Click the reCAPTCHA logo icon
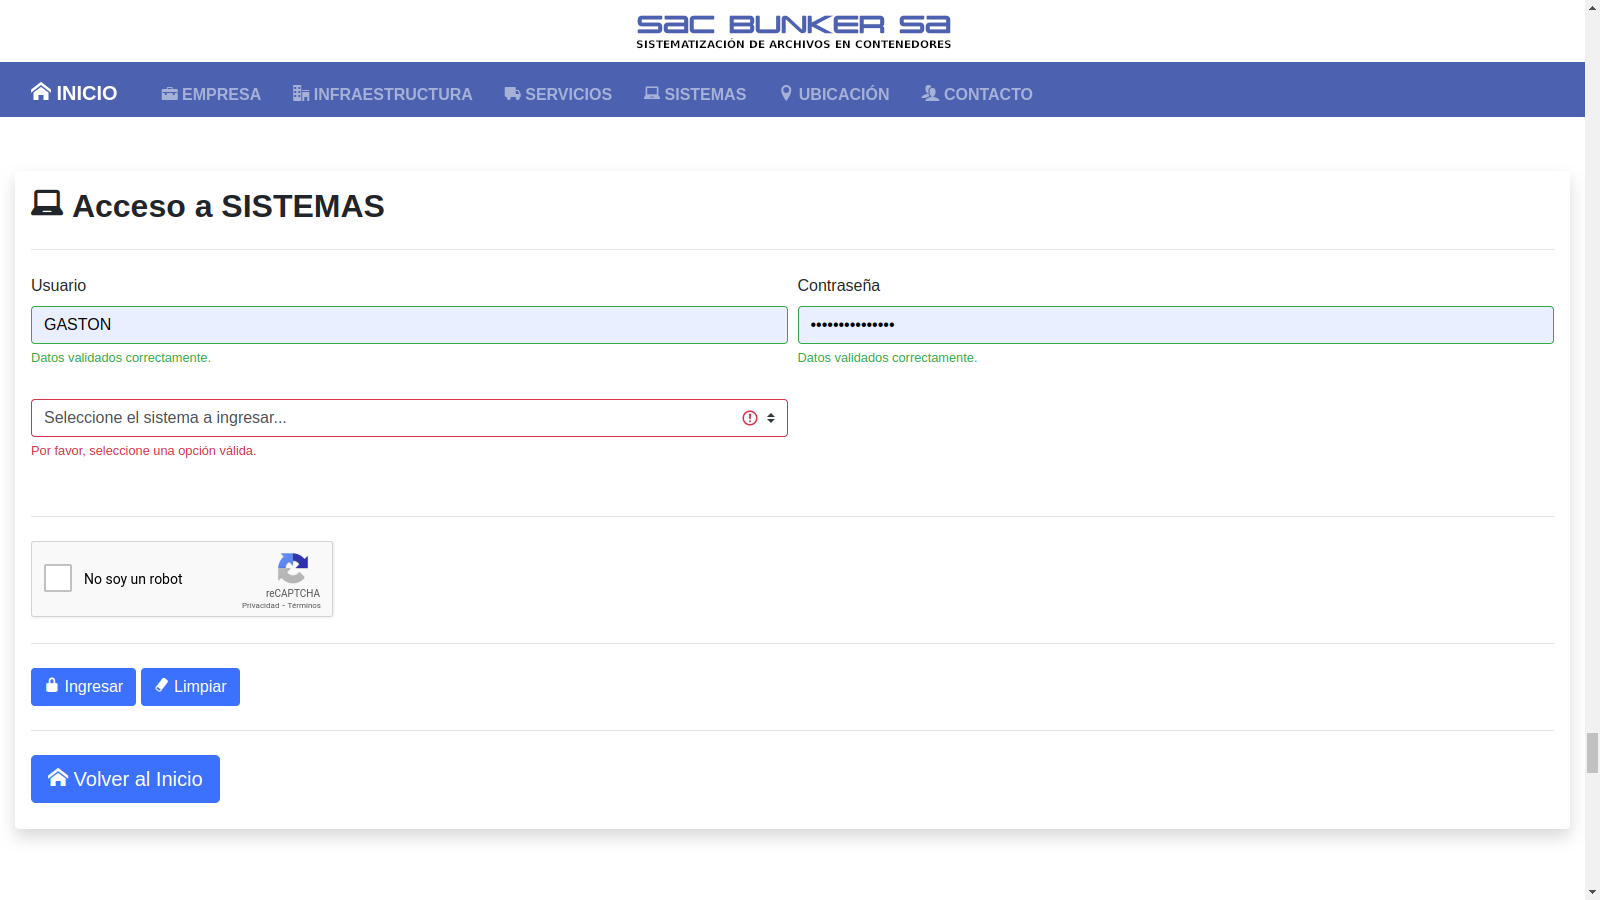Screen dimensions: 1600x900 293,568
